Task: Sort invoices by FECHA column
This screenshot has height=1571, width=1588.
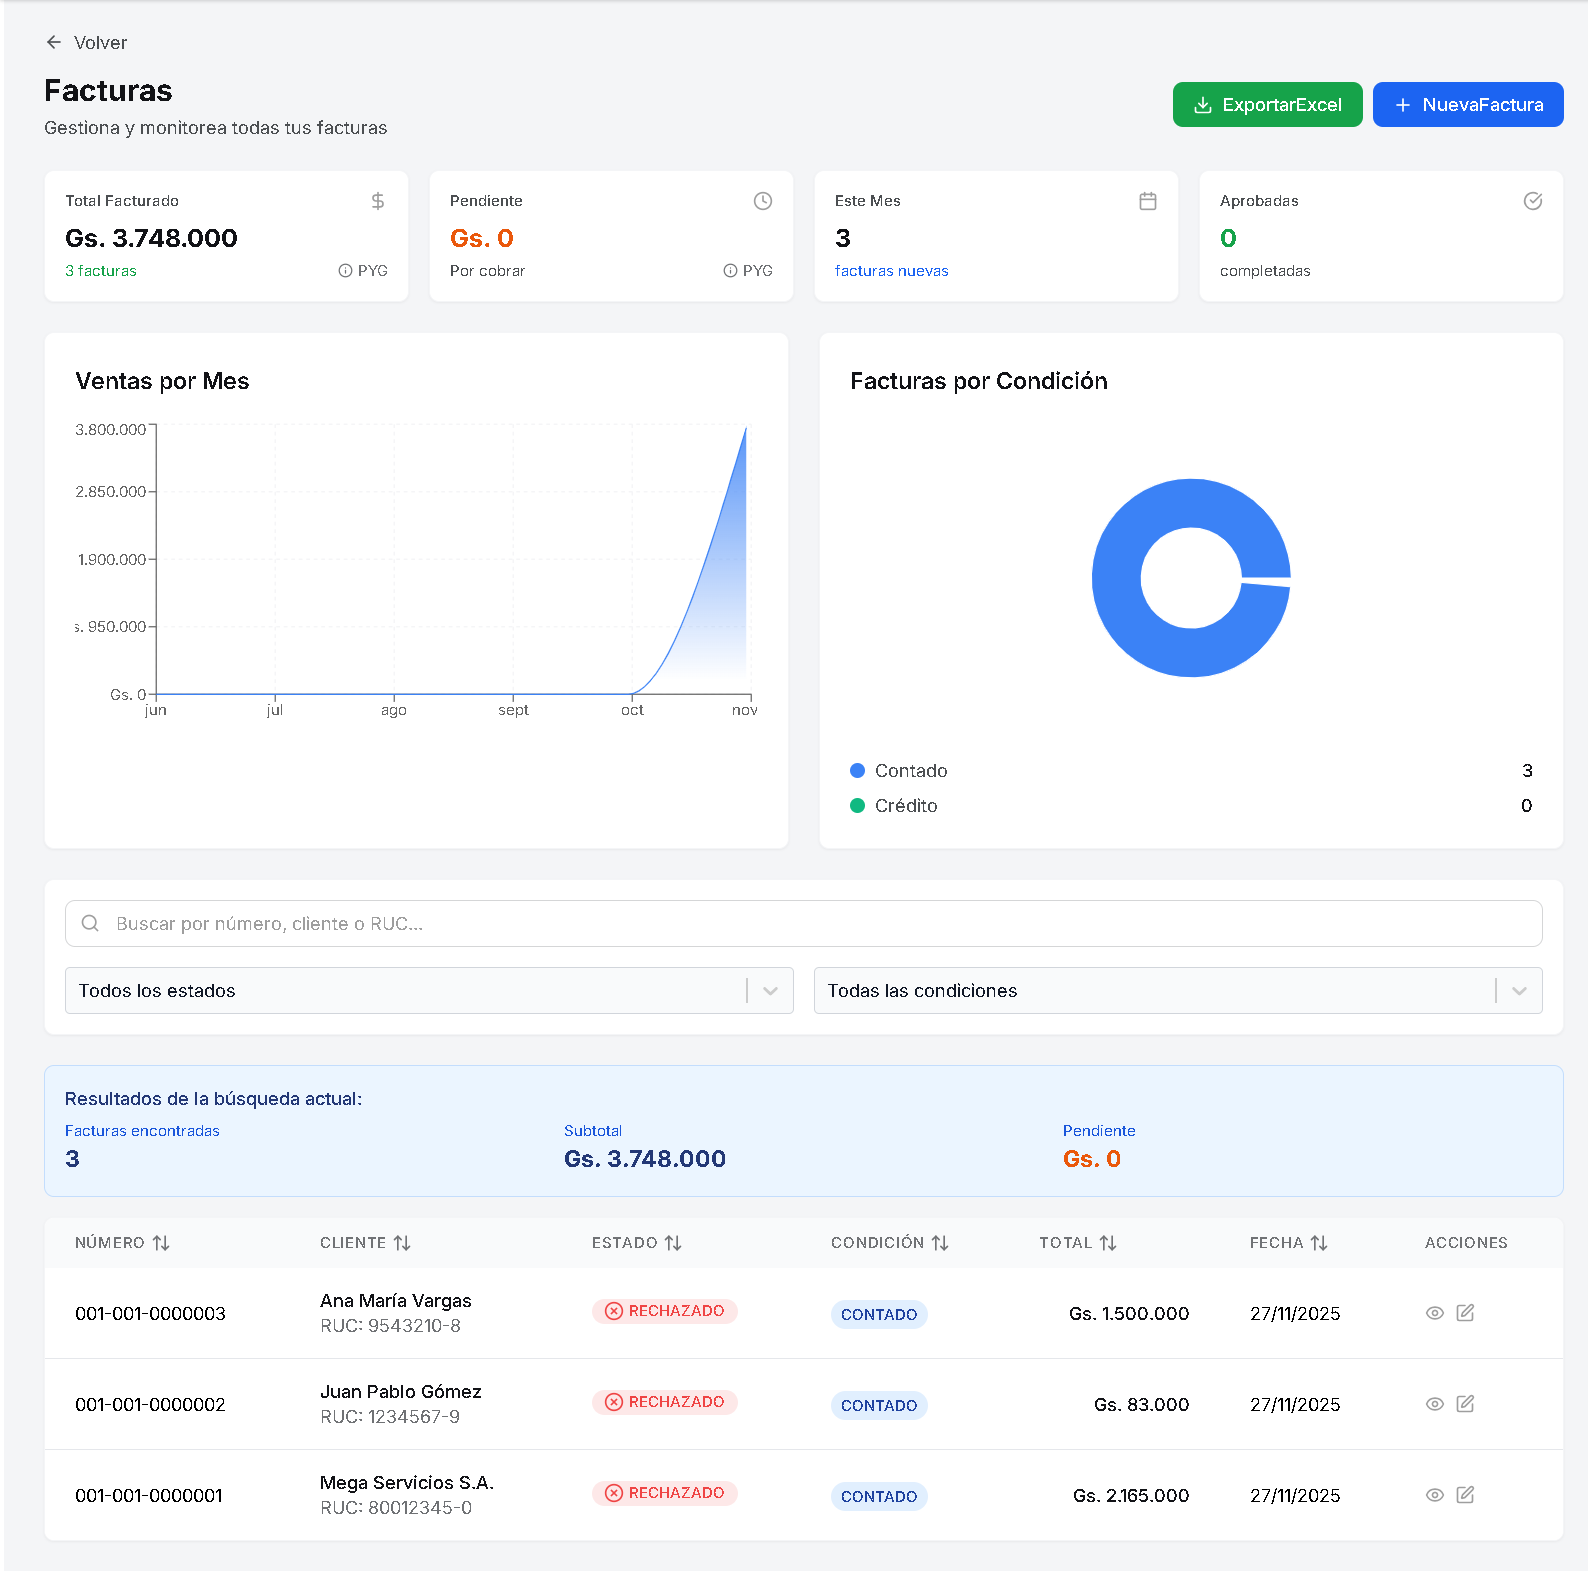Action: point(1319,1243)
